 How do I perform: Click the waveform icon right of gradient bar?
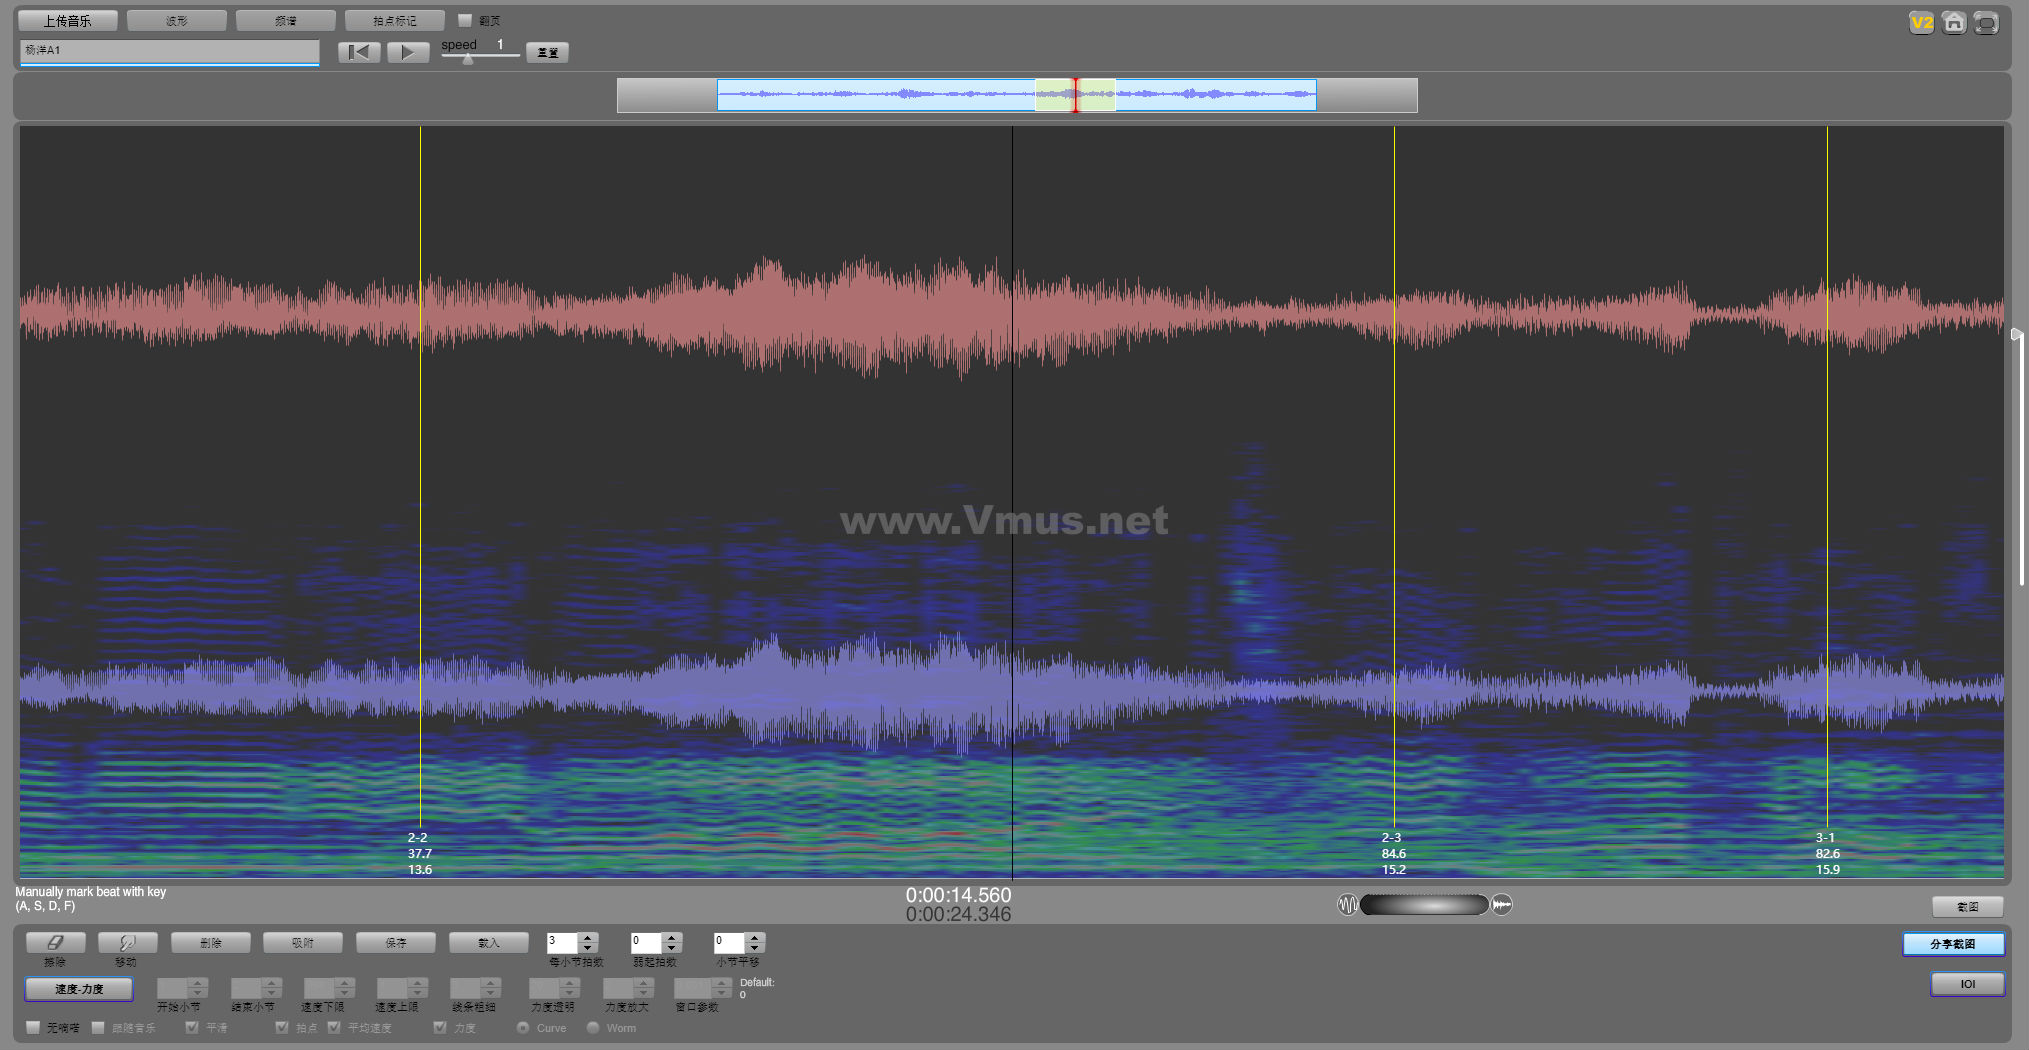click(1502, 905)
